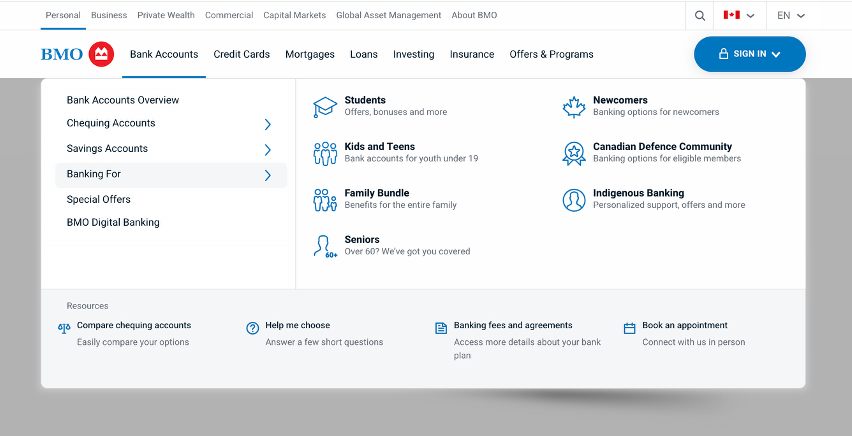Open Compare chequing accounts link
The width and height of the screenshot is (852, 436).
point(134,325)
